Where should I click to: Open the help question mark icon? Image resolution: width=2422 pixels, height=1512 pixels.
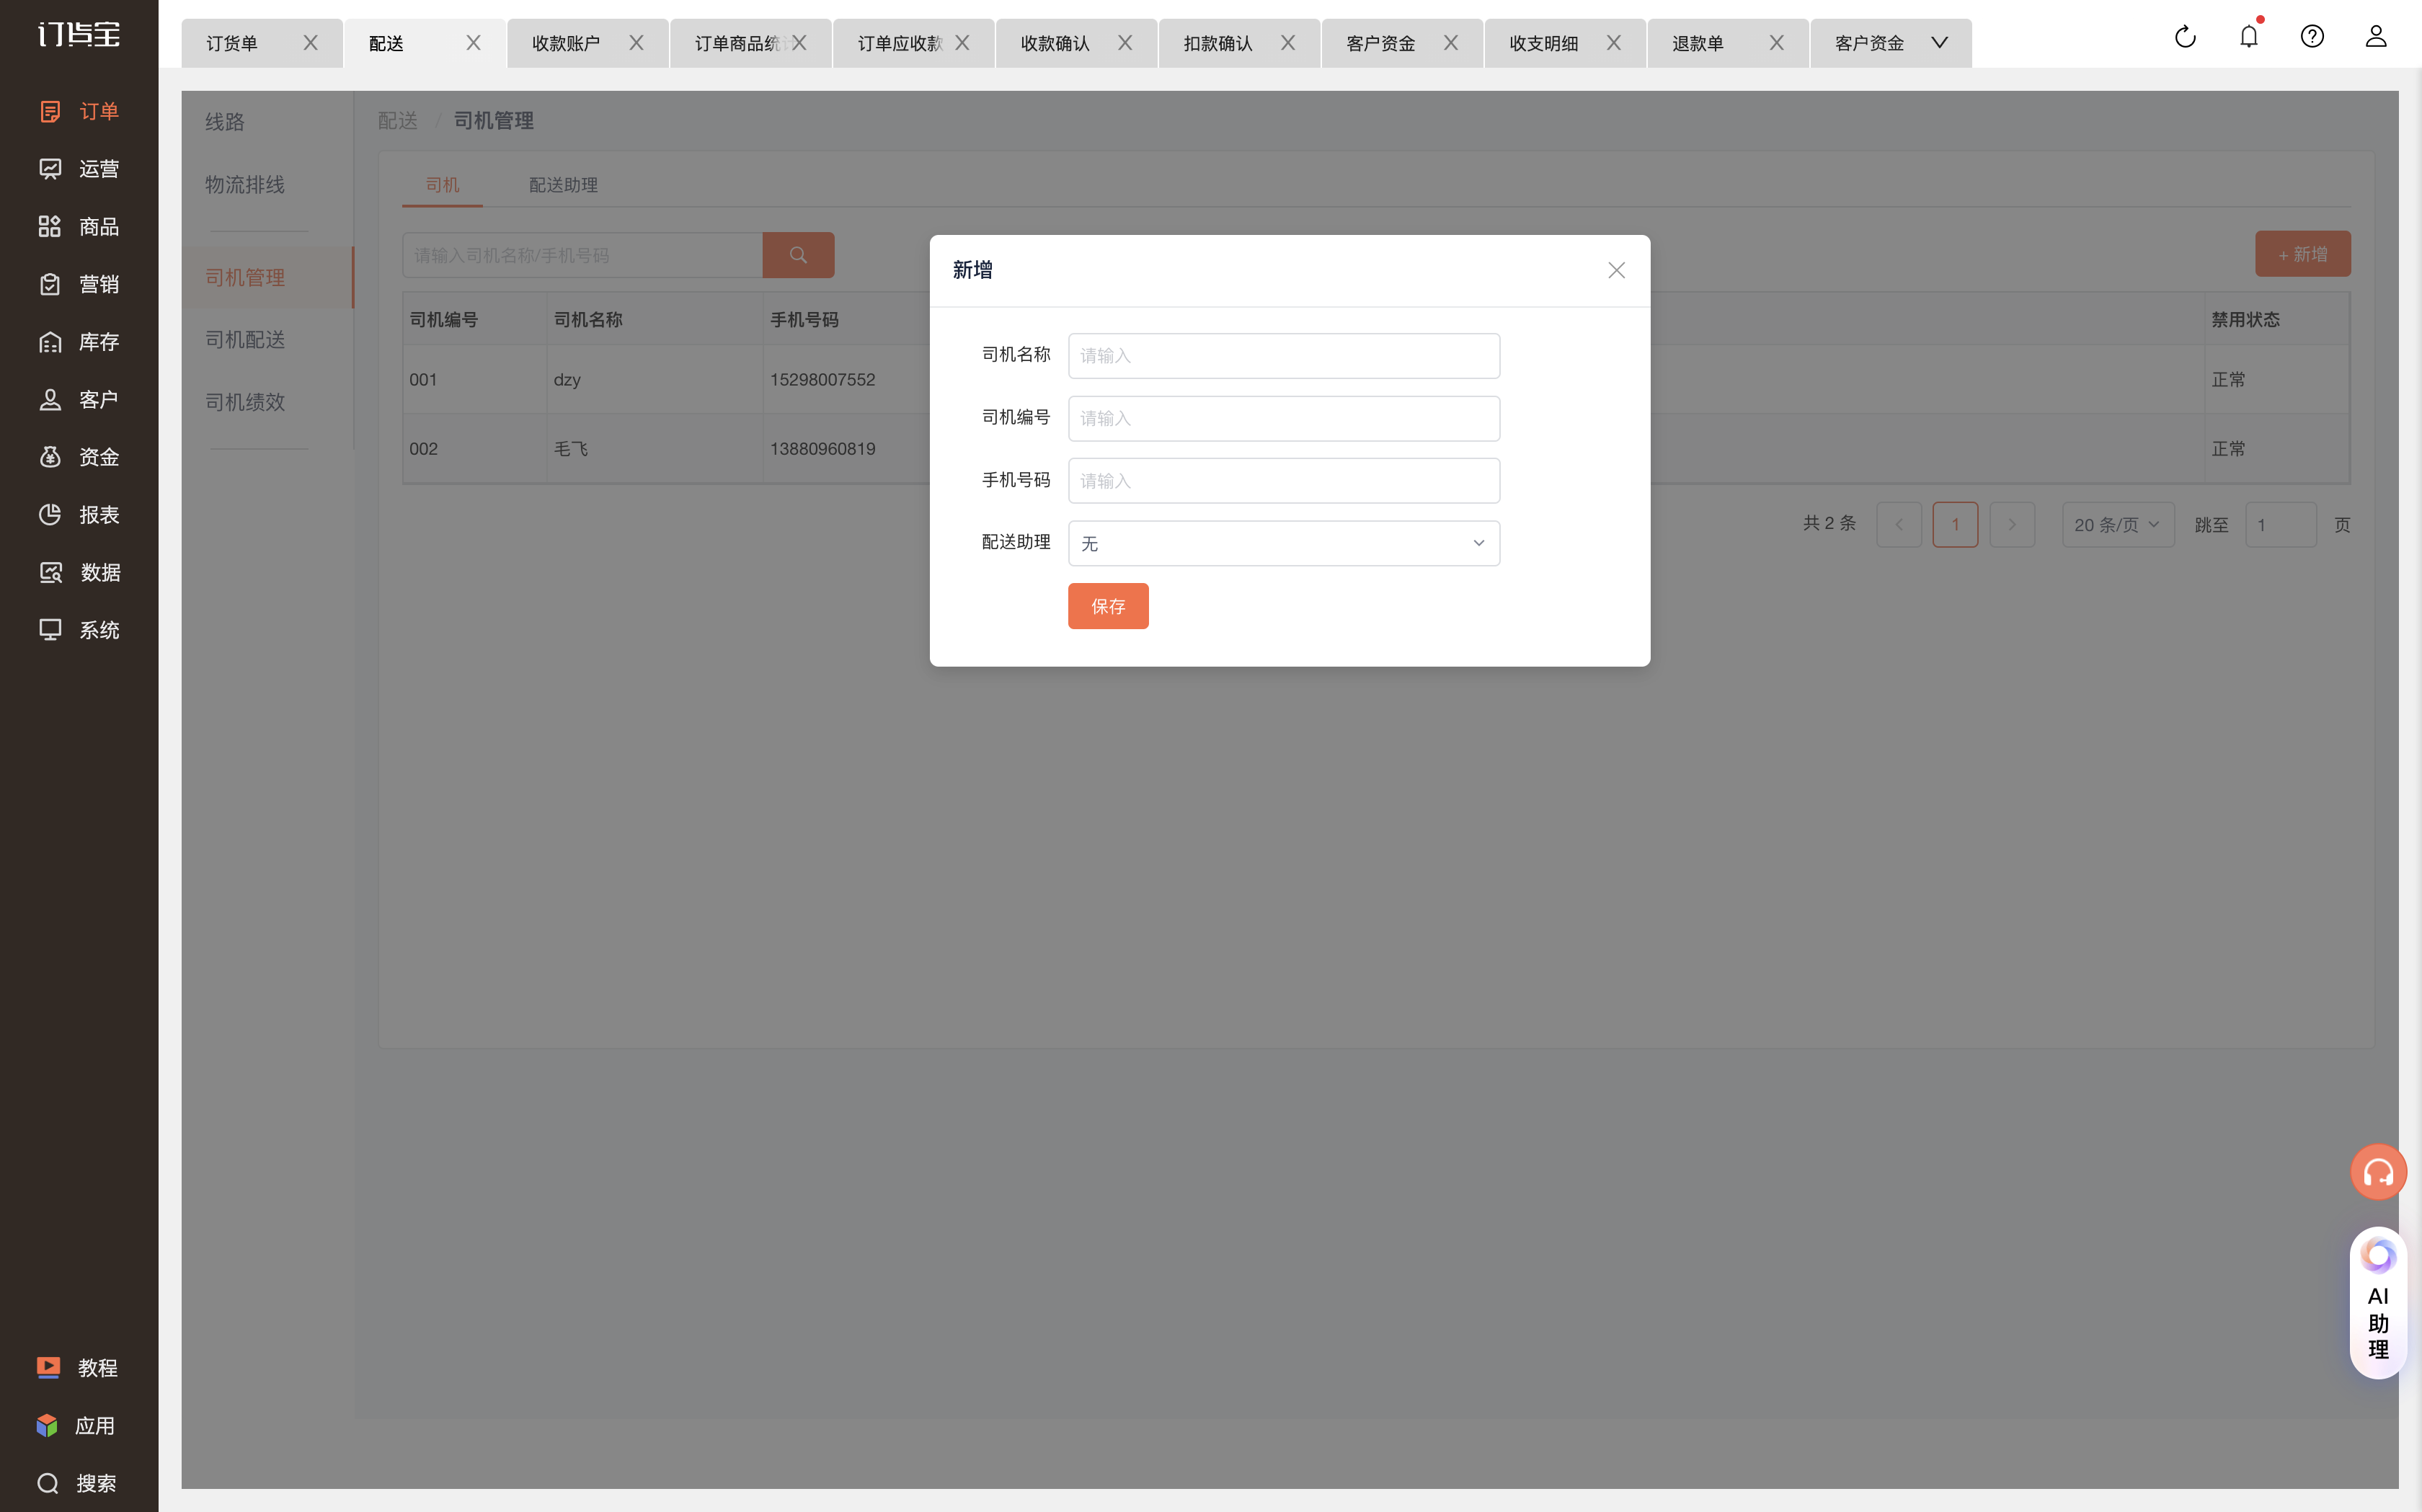tap(2312, 37)
